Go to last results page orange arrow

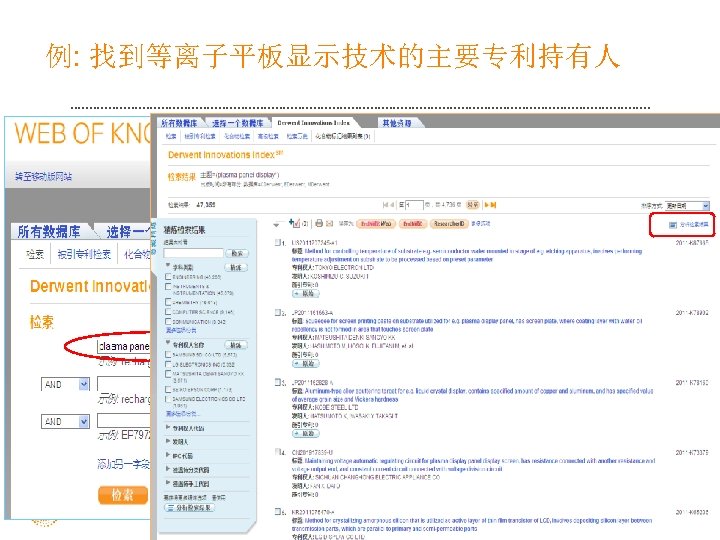pos(493,205)
